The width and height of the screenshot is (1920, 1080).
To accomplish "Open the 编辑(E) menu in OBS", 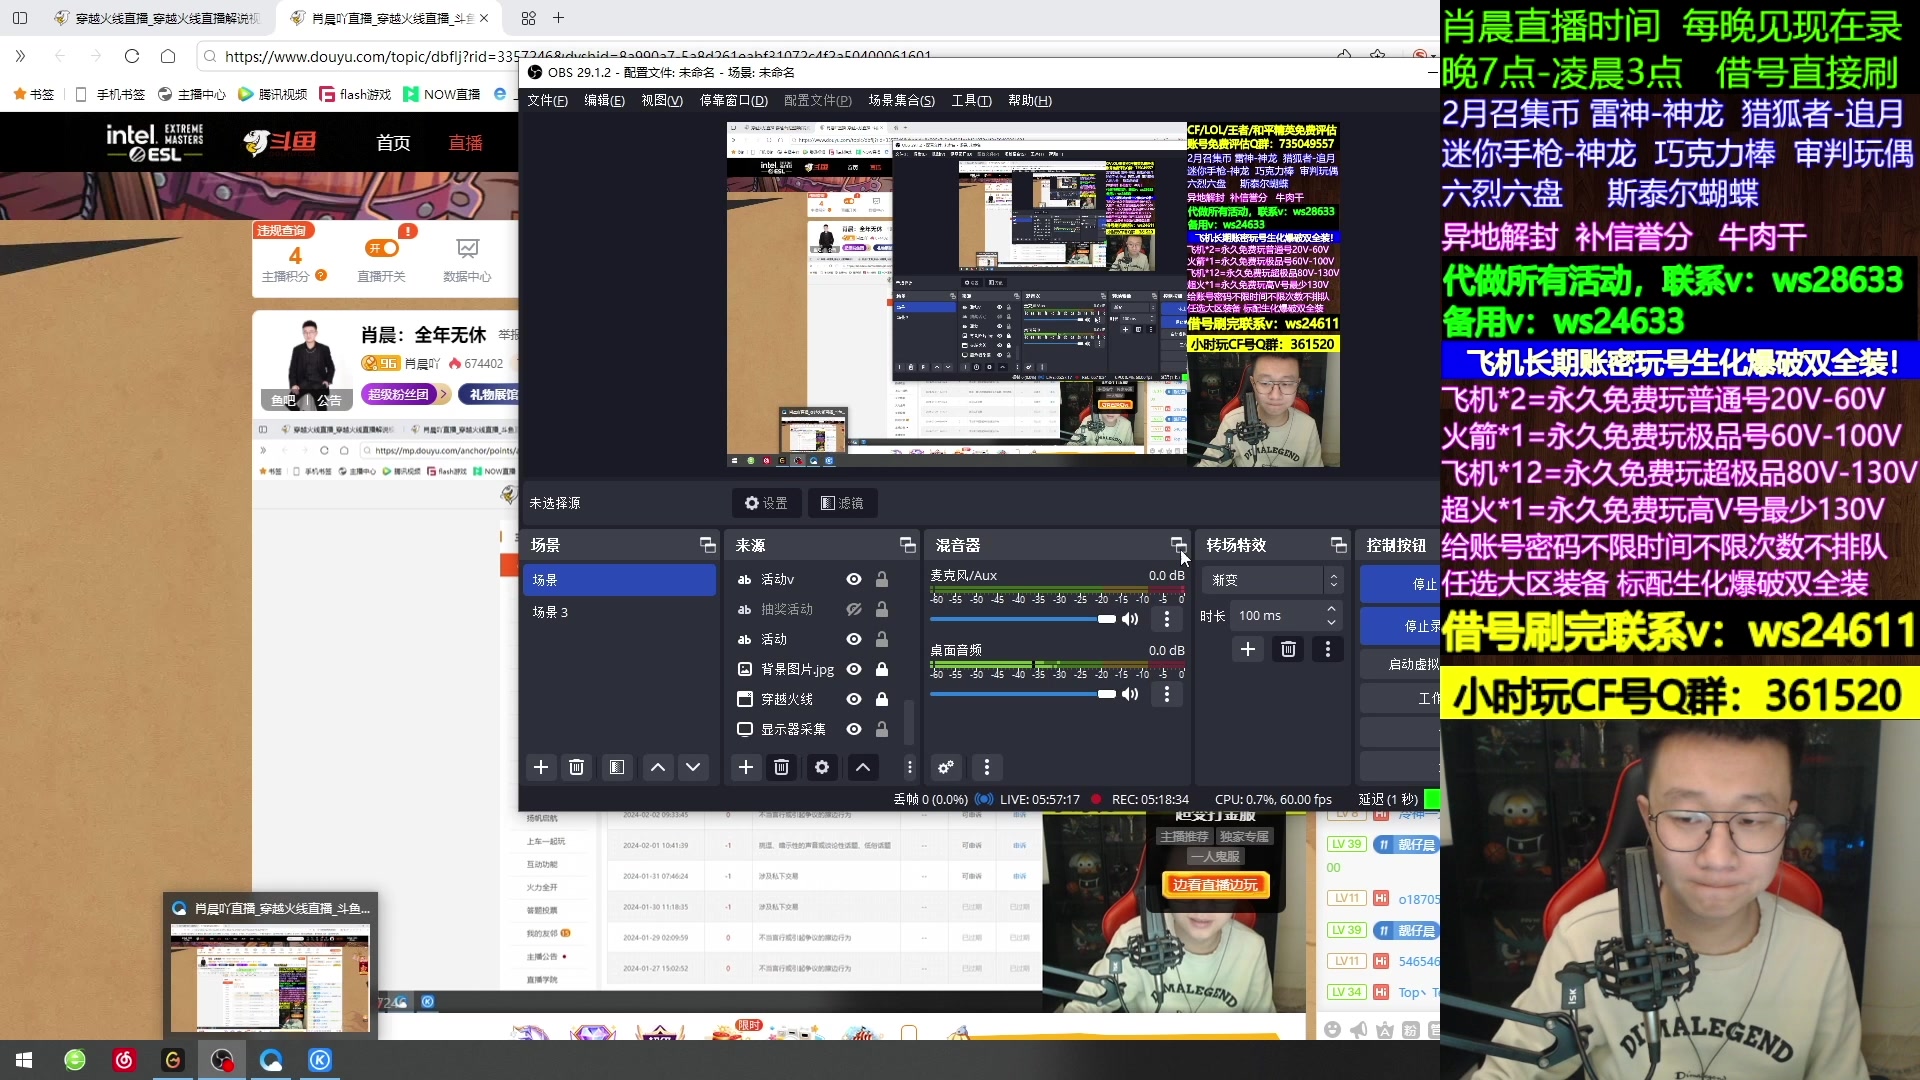I will click(604, 100).
